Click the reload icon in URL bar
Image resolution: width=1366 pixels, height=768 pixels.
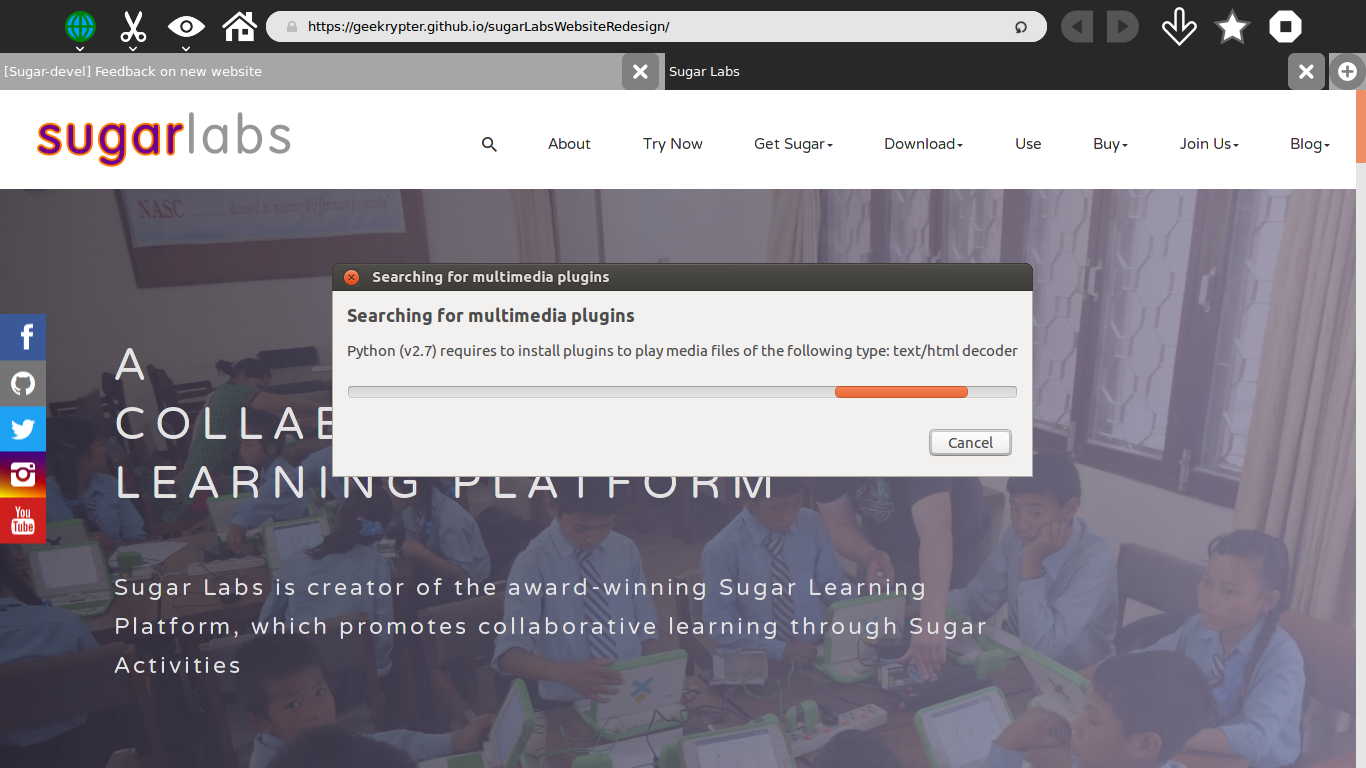(x=1021, y=27)
